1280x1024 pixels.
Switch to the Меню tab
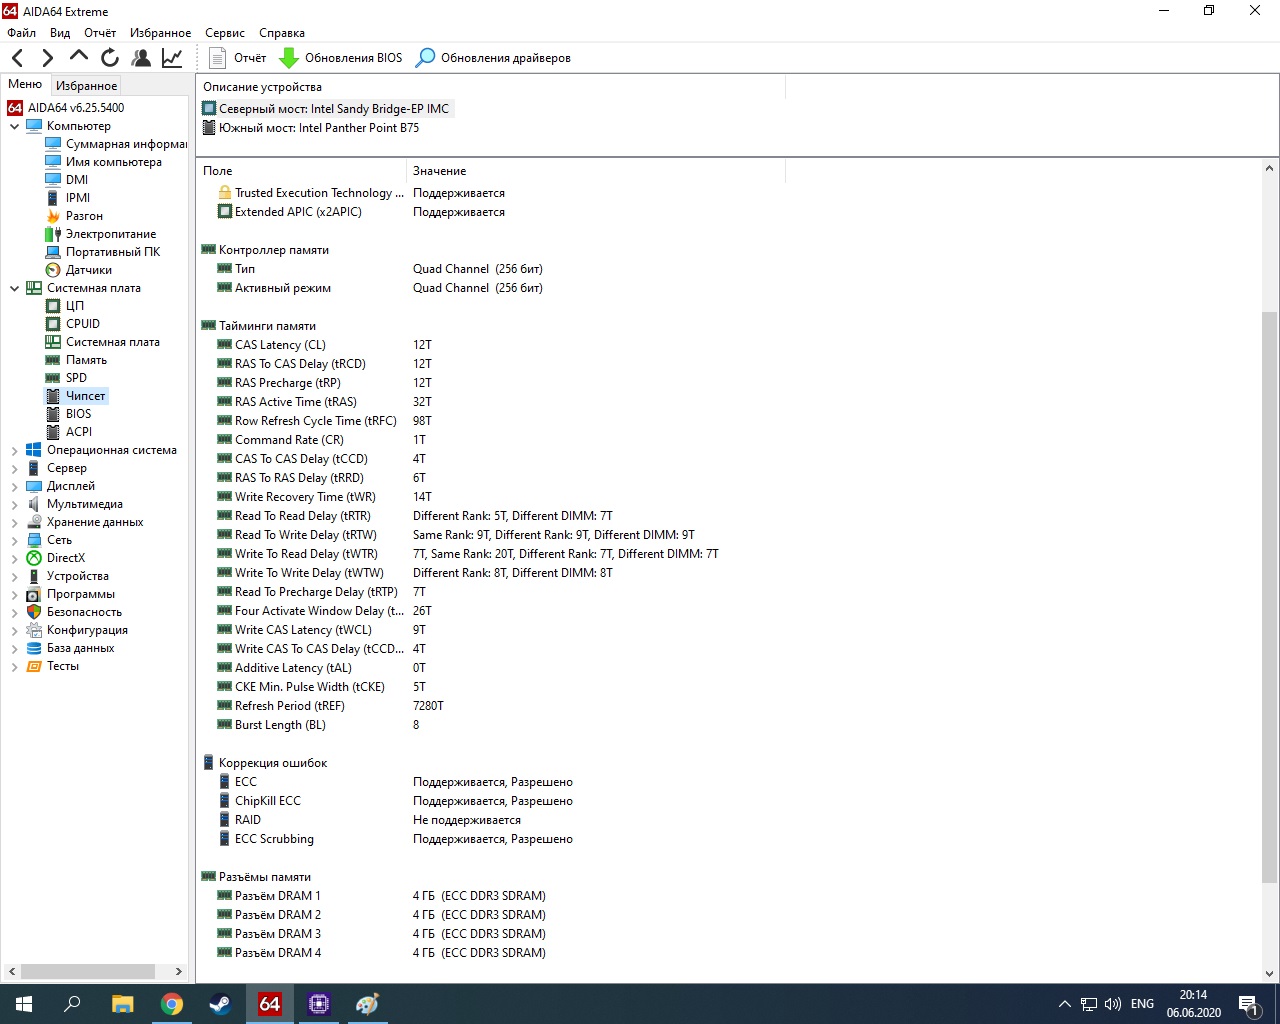[25, 85]
